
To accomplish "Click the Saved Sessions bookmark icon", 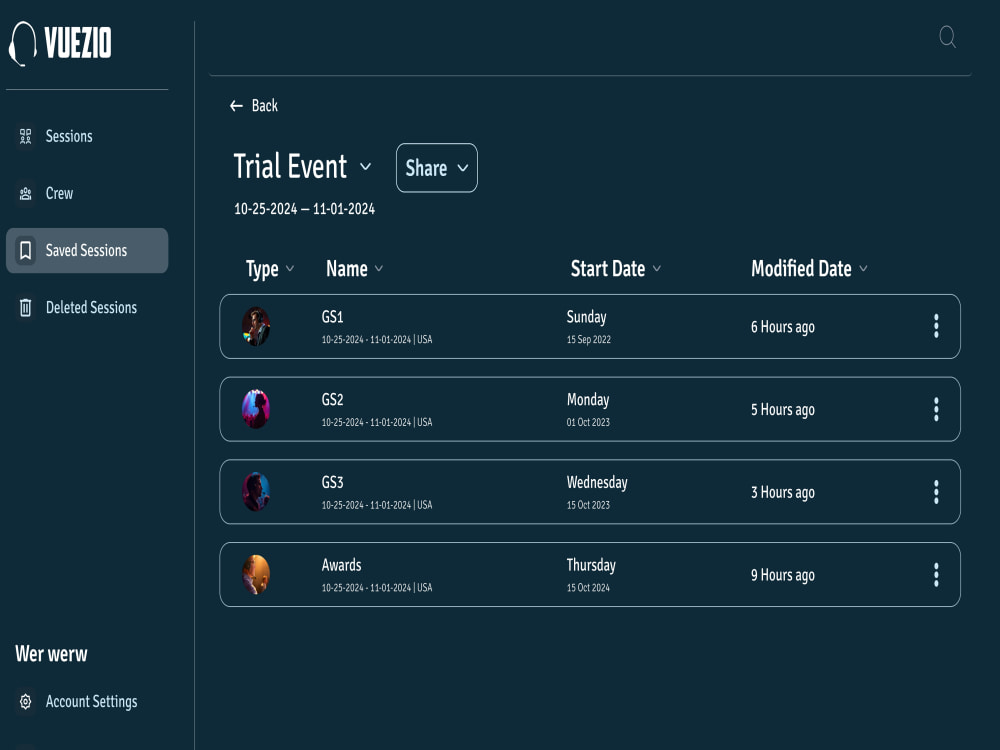I will click(x=26, y=251).
